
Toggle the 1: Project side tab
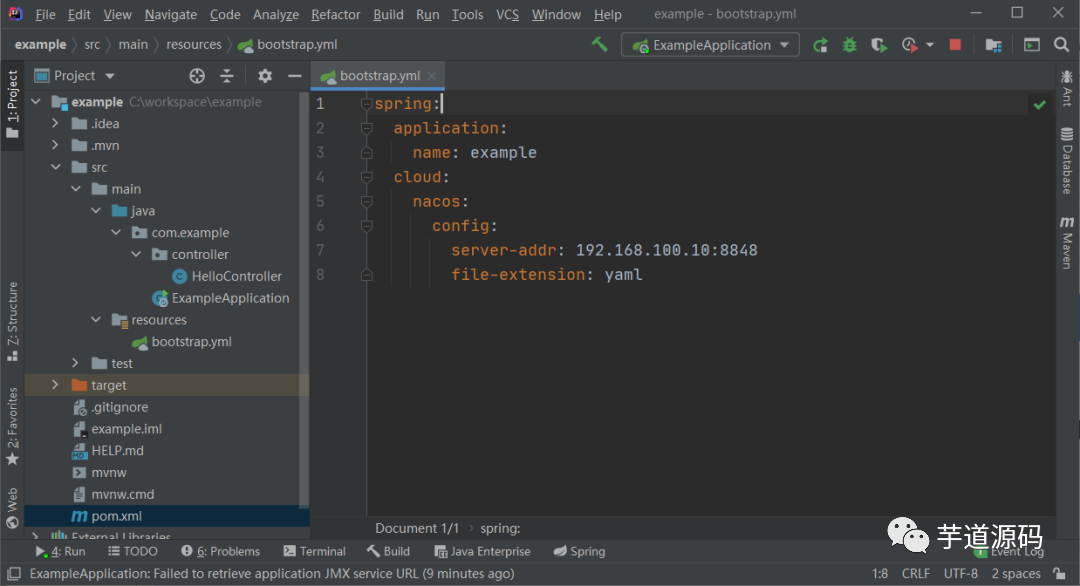[x=12, y=105]
